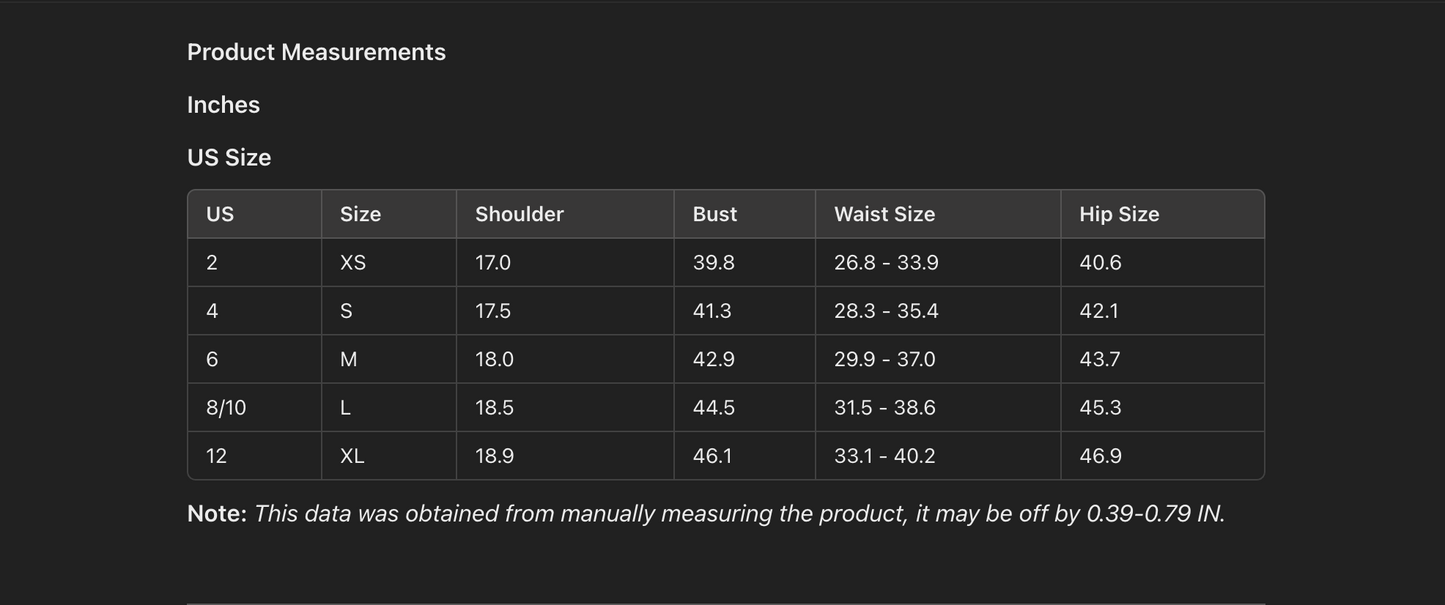Click the italic manual-measuring disclaimer text
Image resolution: width=1445 pixels, height=605 pixels.
pyautogui.click(x=739, y=514)
